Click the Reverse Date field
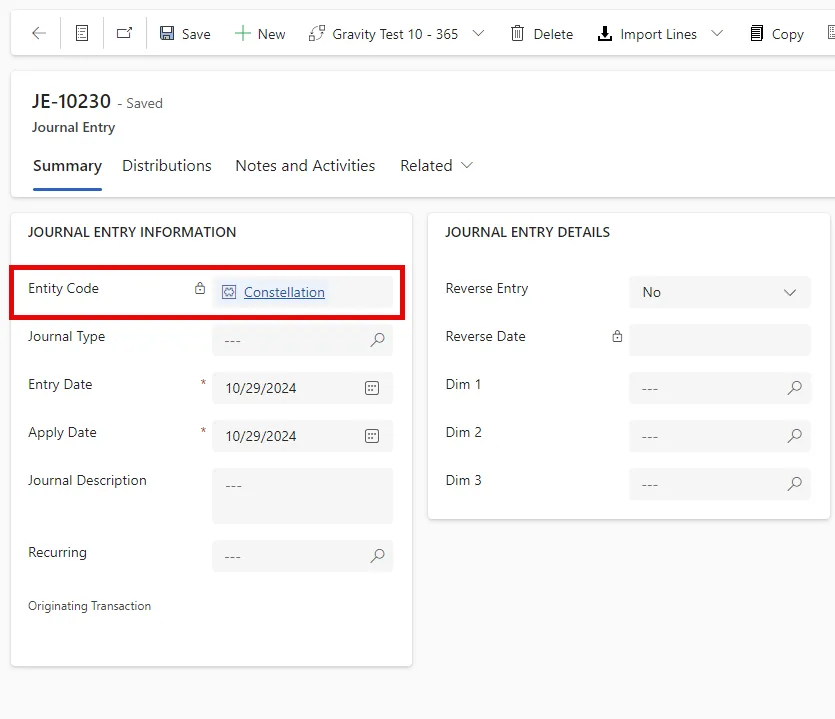Screen dimensions: 835x719 pos(719,340)
